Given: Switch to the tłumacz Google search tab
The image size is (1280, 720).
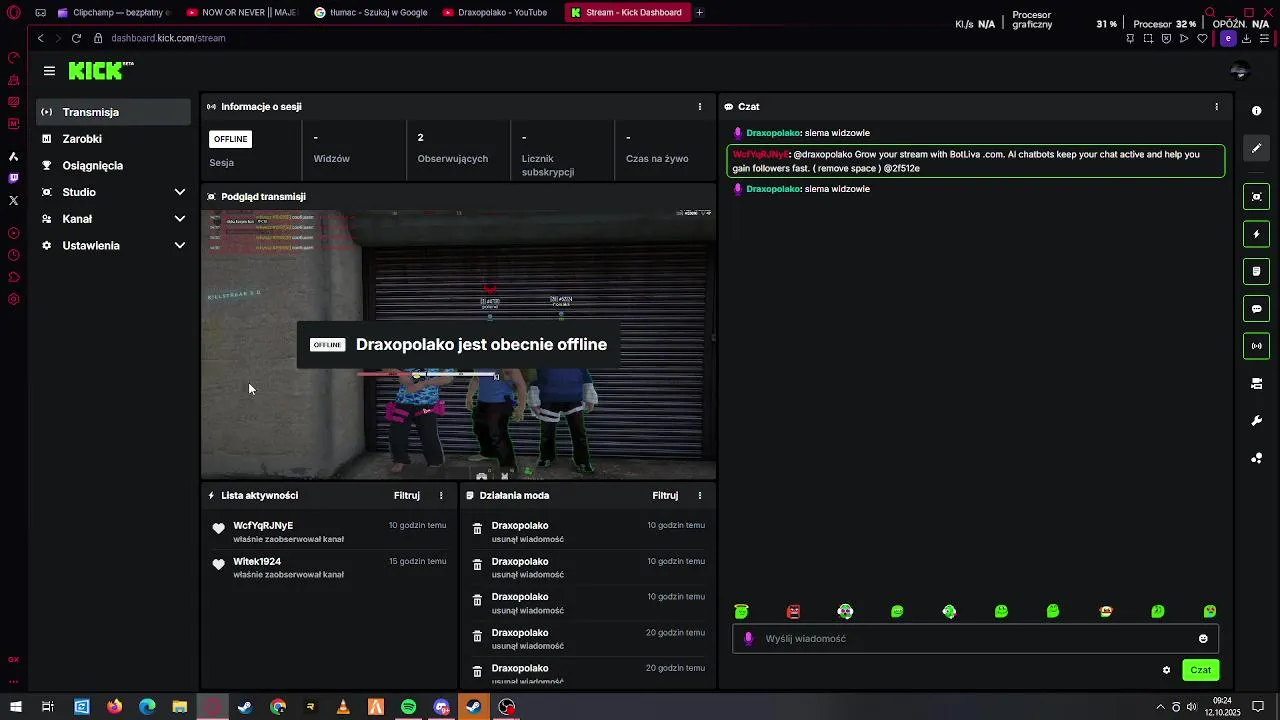Looking at the screenshot, I should (x=370, y=13).
